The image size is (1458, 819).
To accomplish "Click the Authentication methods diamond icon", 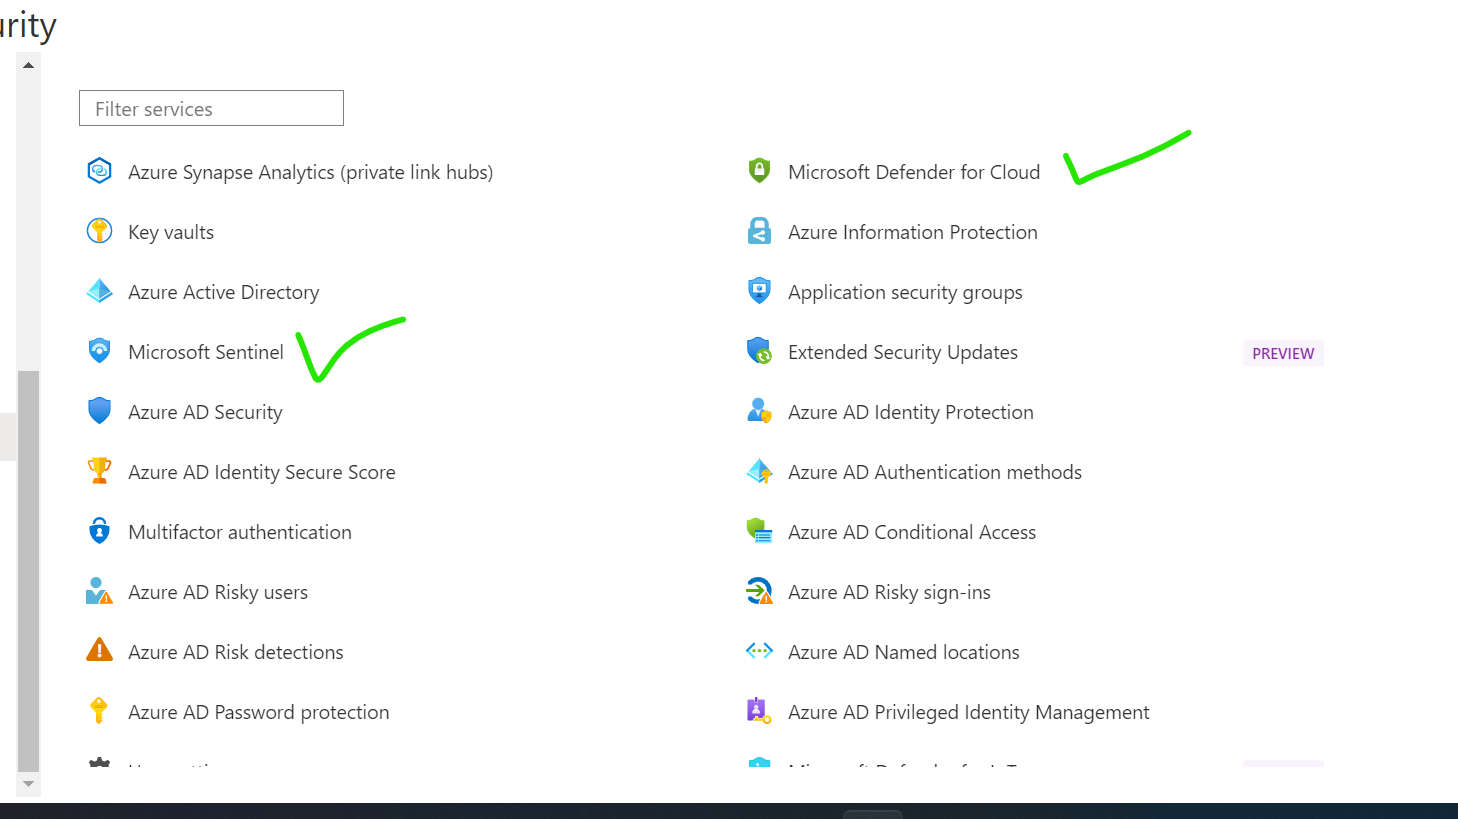I will tap(759, 471).
